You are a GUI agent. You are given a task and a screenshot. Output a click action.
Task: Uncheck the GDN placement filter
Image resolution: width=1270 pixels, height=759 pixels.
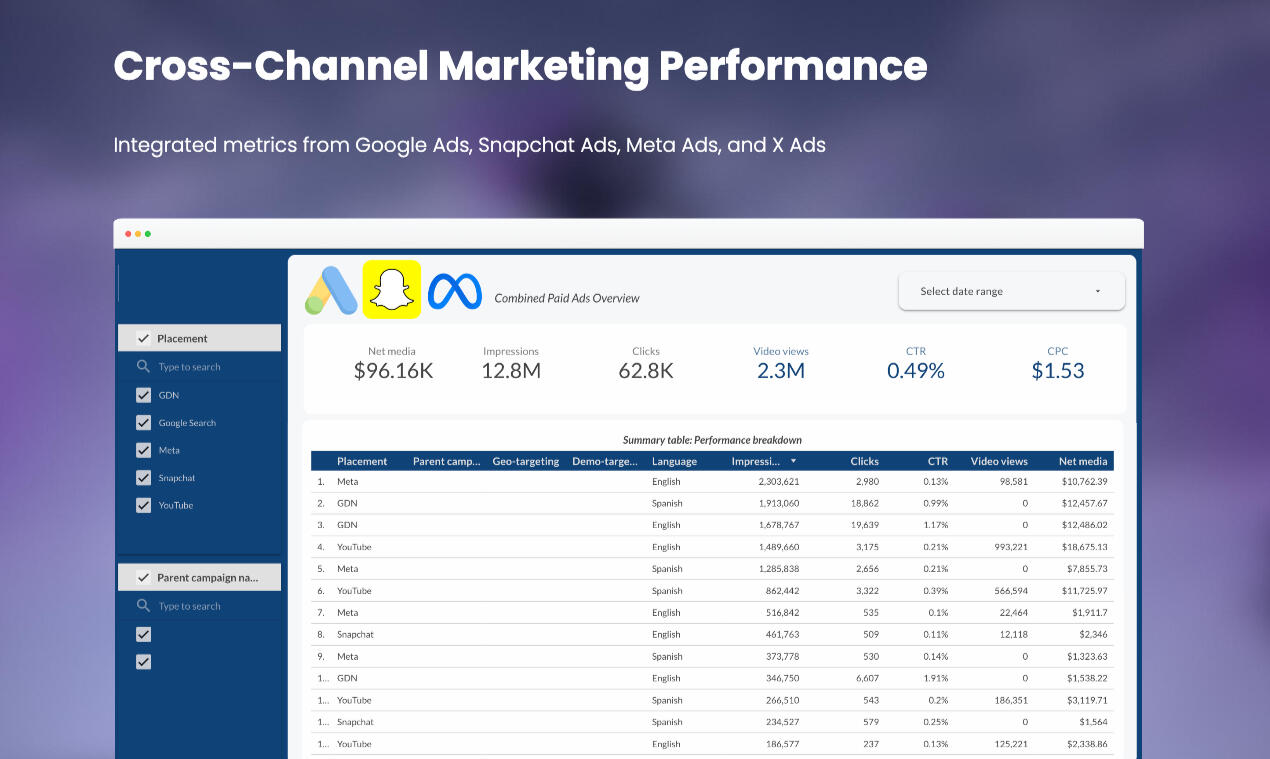144,395
